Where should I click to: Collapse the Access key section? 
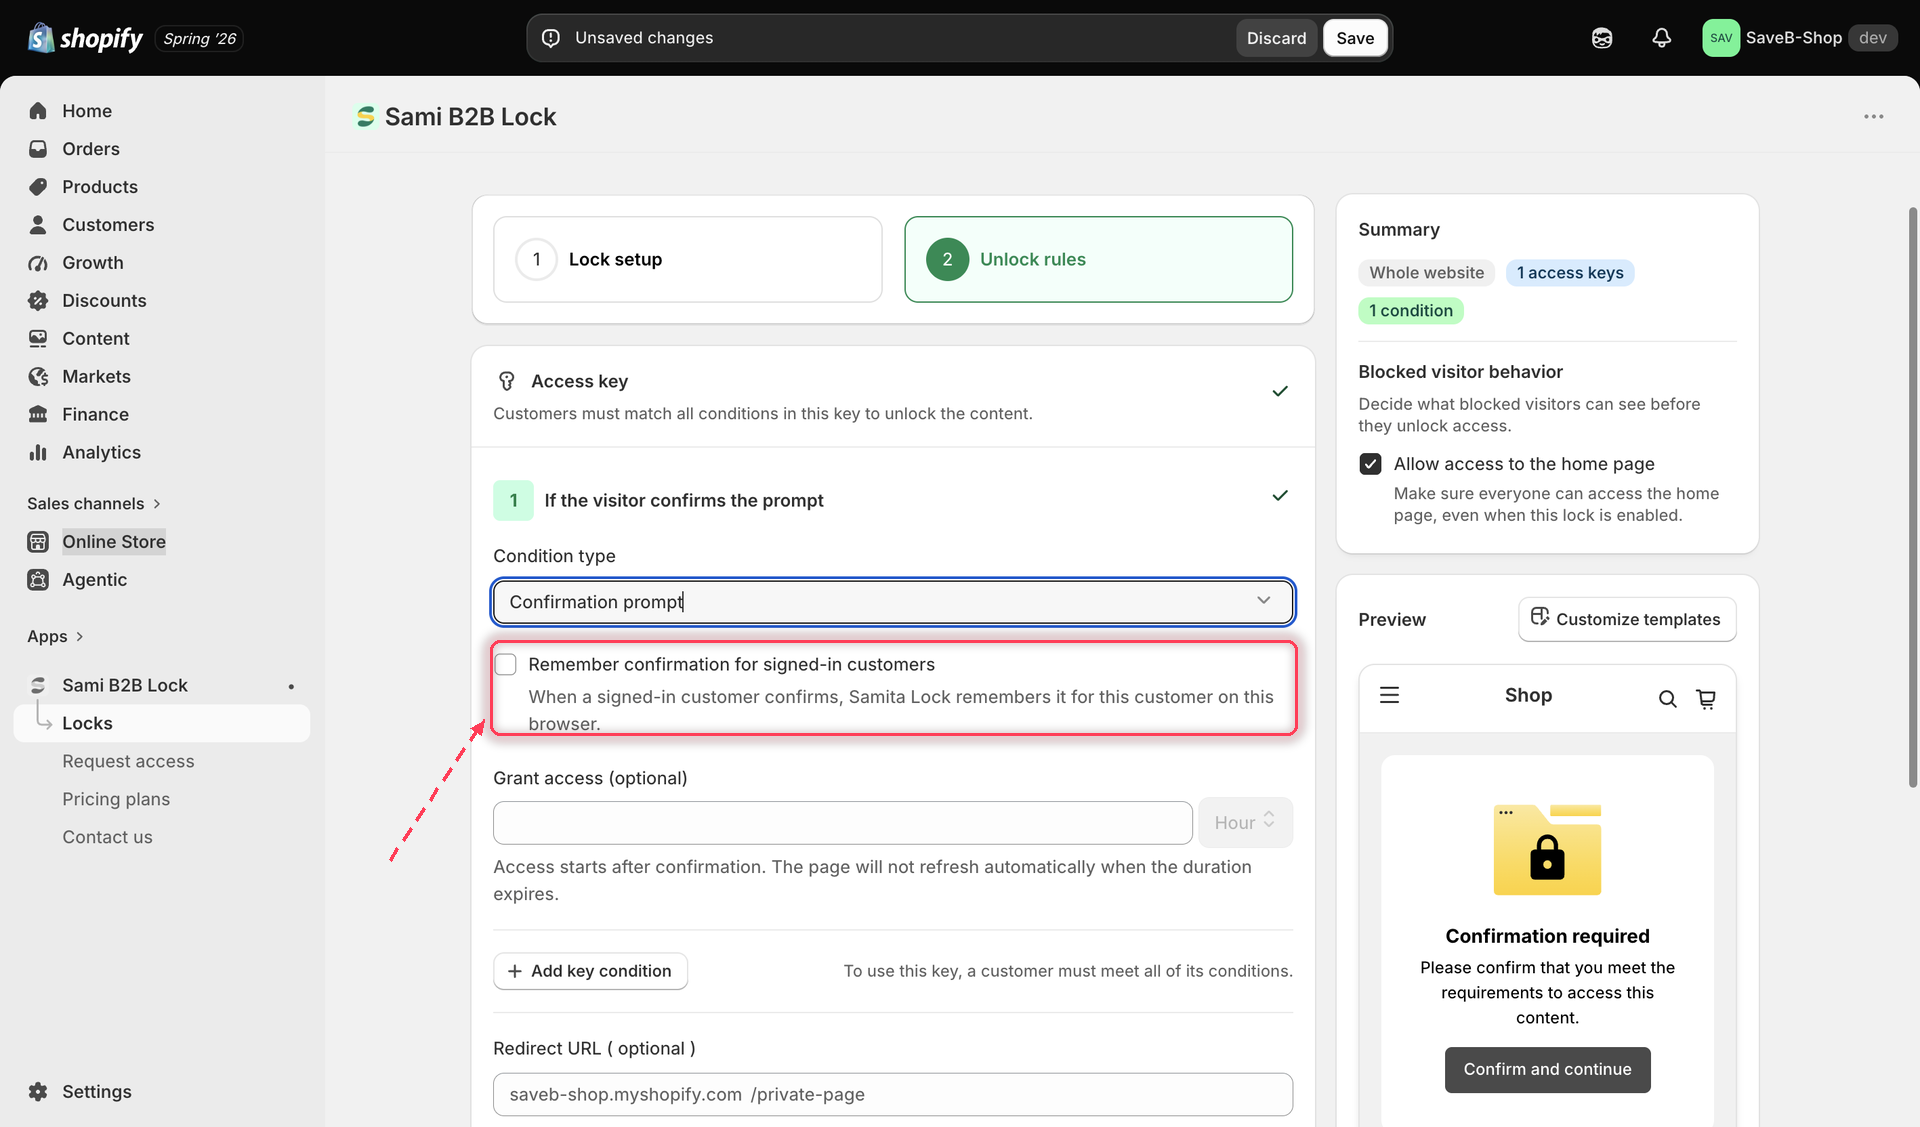[1280, 391]
